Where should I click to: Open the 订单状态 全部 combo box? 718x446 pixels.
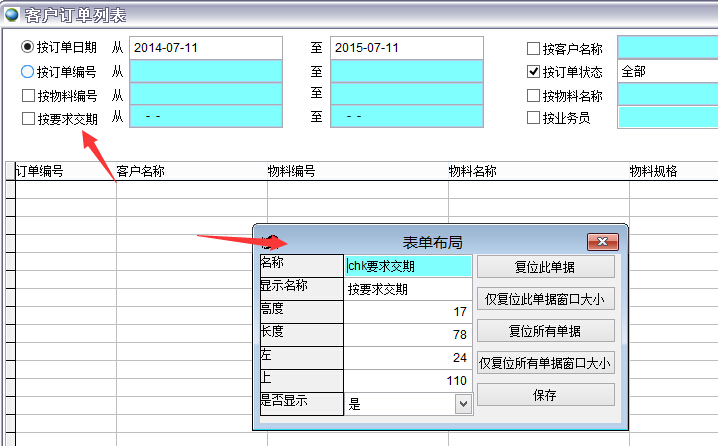coord(667,71)
